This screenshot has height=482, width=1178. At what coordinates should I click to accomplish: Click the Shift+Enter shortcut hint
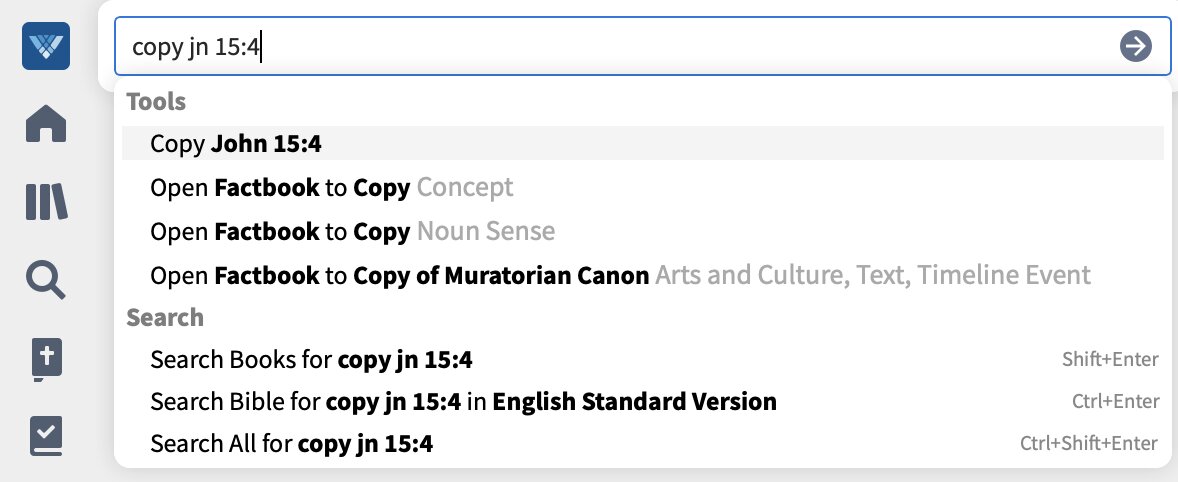[x=1110, y=360]
